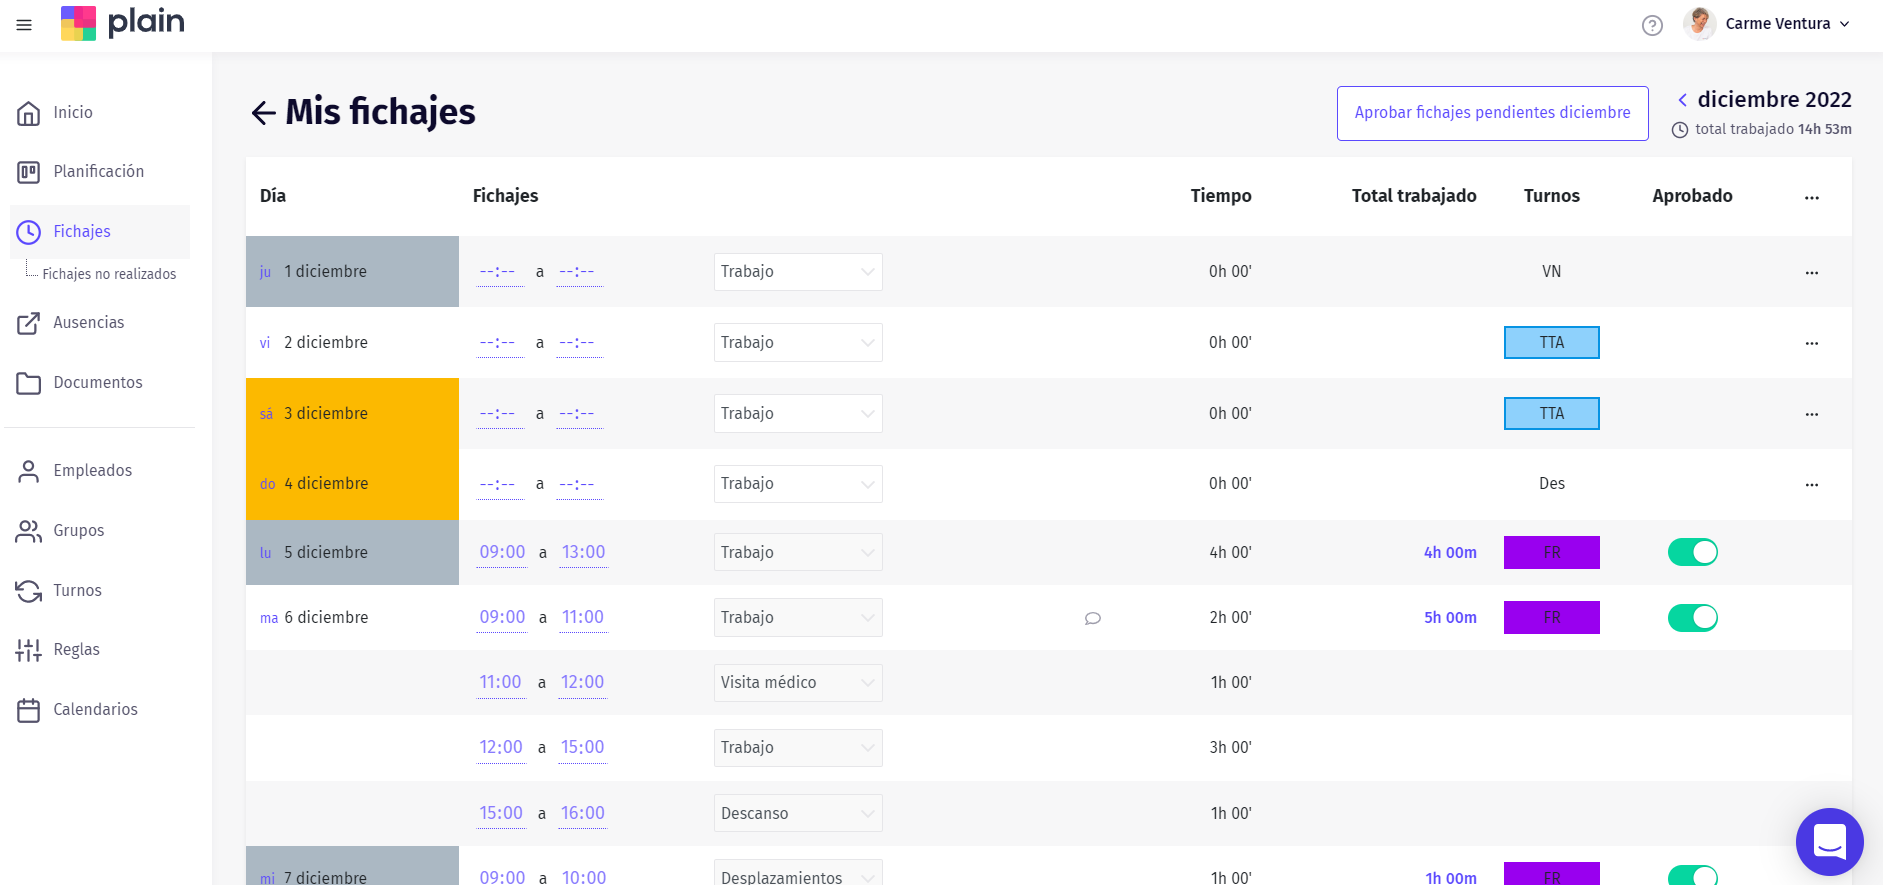Toggle approval for 5 diciembre

click(1692, 552)
